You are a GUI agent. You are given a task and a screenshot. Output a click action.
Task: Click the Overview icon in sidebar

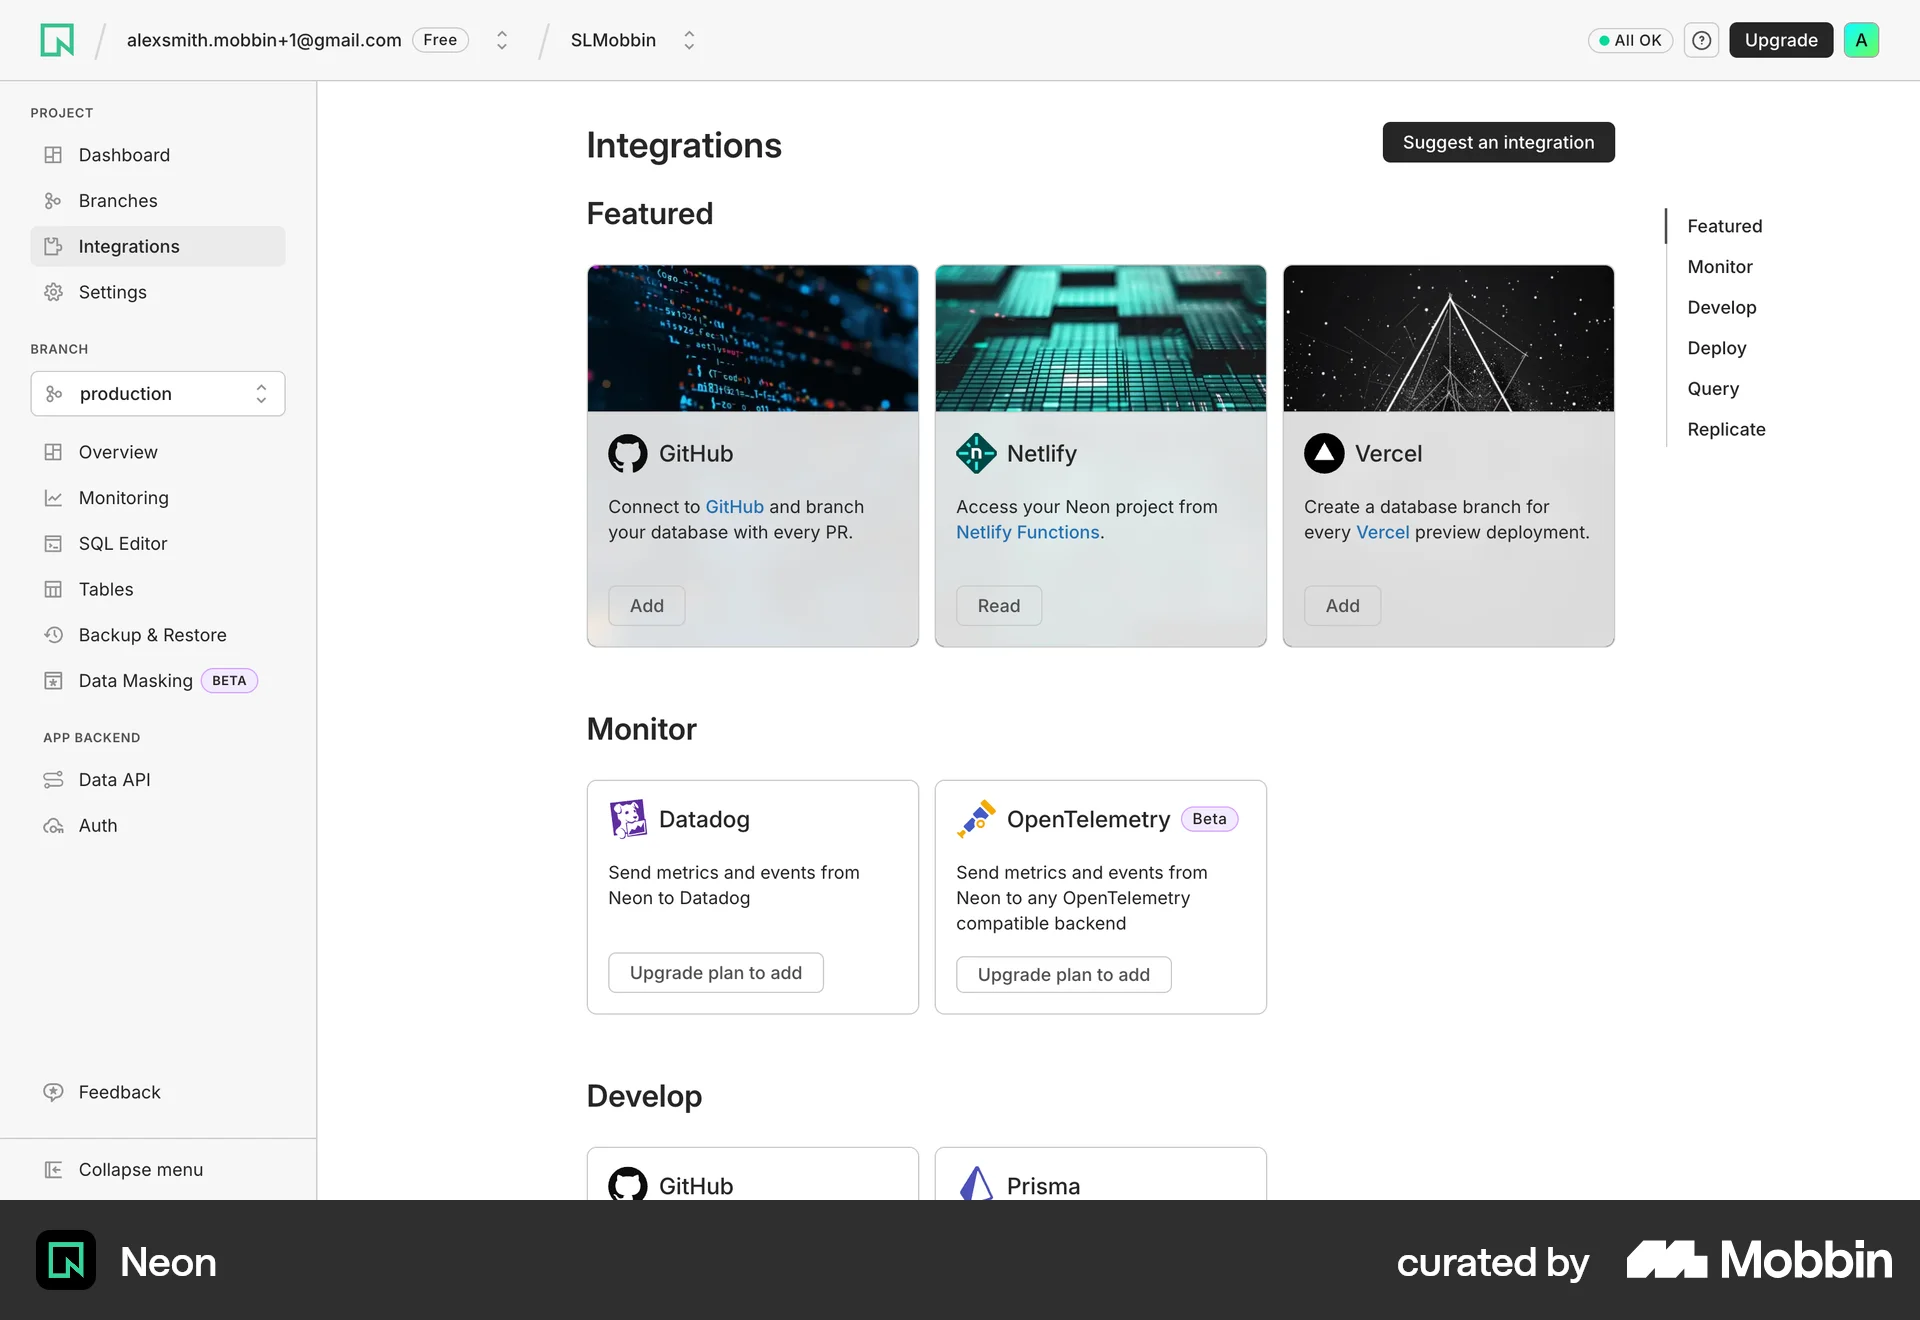coord(53,452)
